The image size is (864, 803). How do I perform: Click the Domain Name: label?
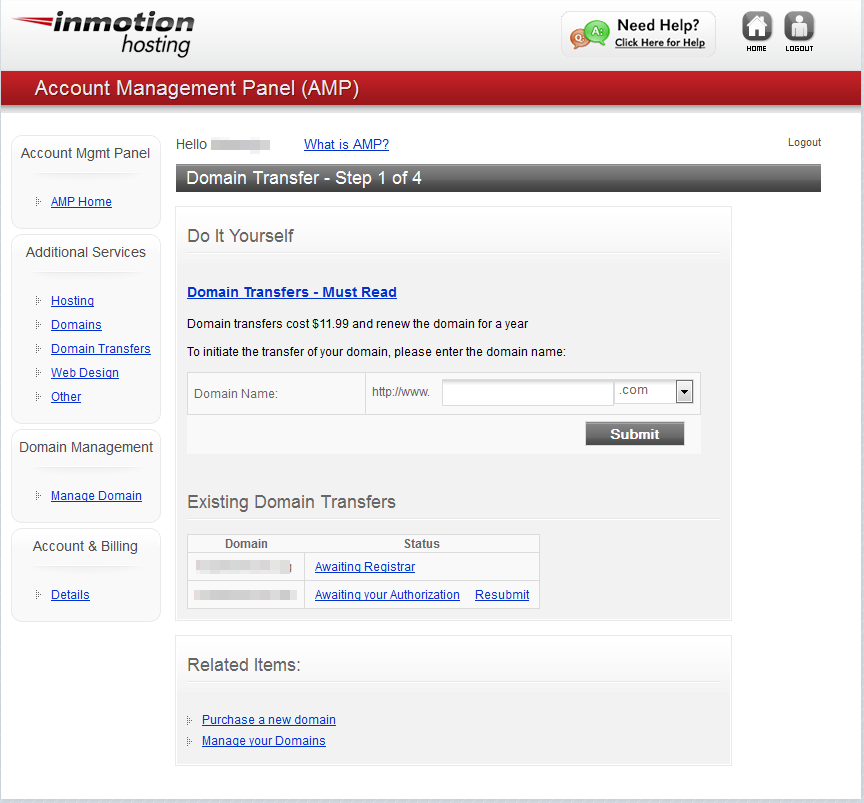(x=236, y=394)
